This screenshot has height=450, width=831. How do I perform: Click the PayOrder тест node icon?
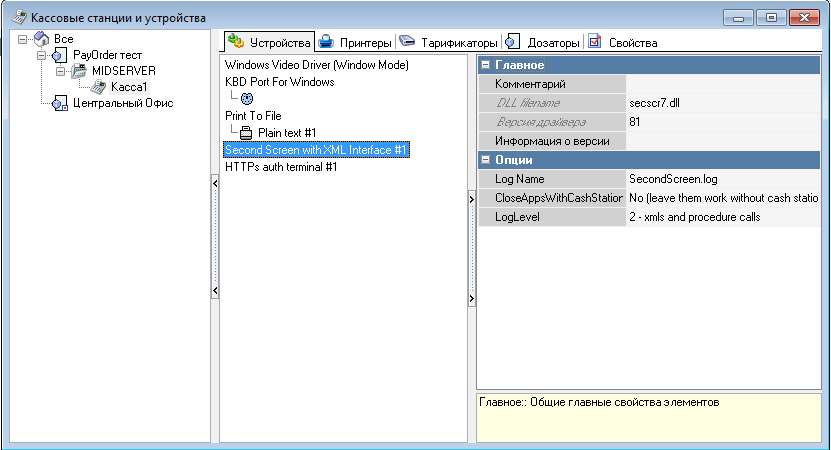coord(60,55)
